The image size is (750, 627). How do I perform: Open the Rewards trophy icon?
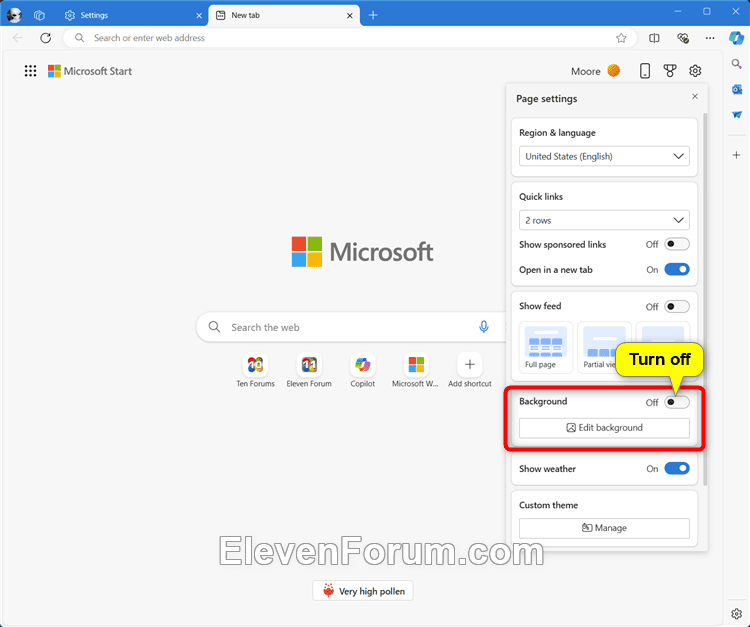670,71
